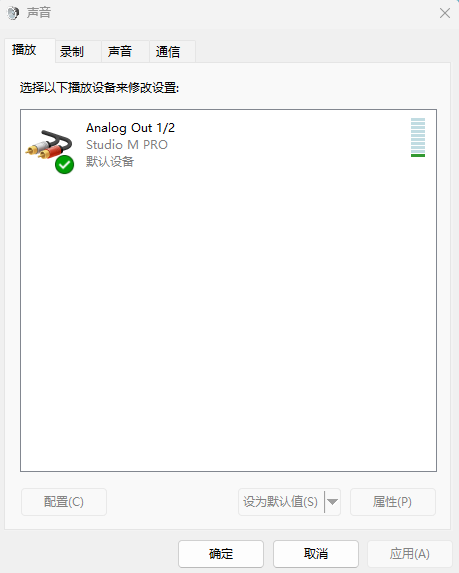Confirm with the 确定 button
Screen dimensions: 459x573
coord(221,554)
